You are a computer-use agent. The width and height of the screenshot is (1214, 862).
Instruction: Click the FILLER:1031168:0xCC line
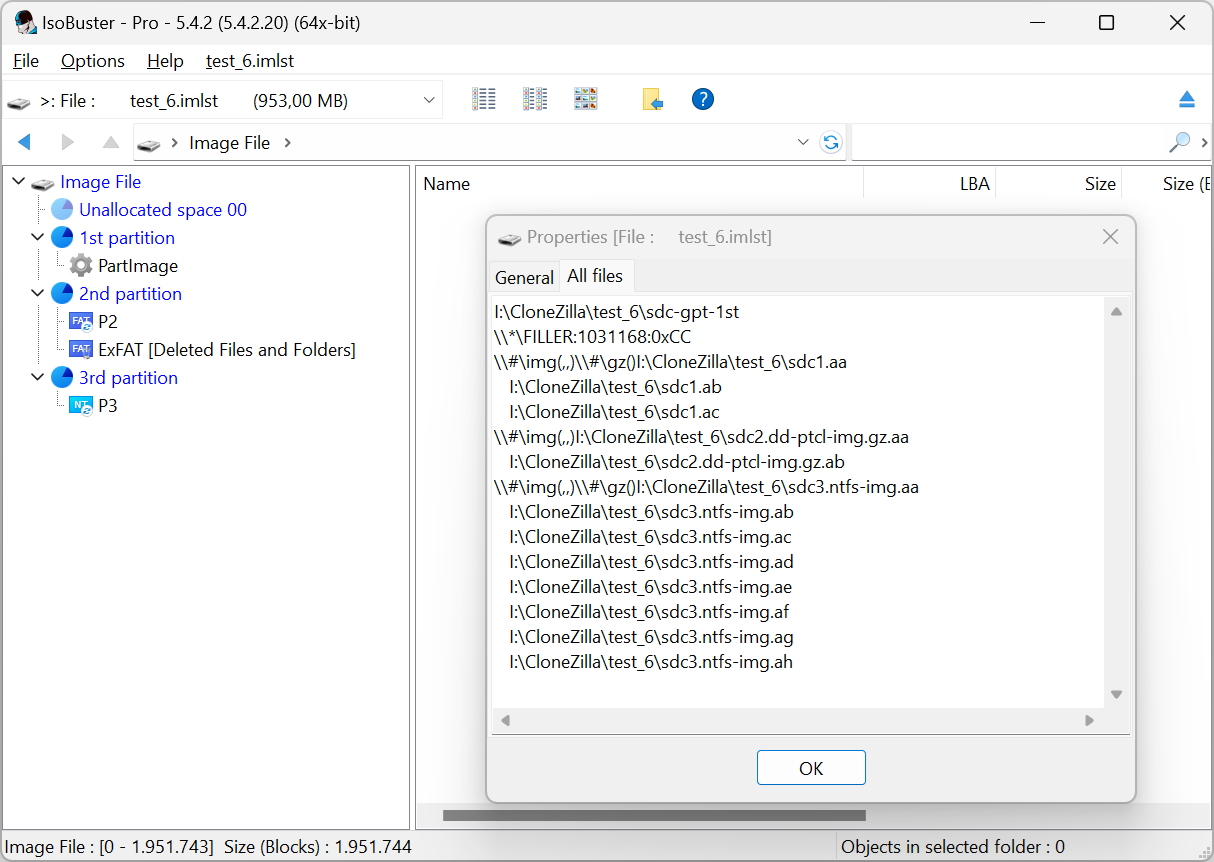[592, 337]
